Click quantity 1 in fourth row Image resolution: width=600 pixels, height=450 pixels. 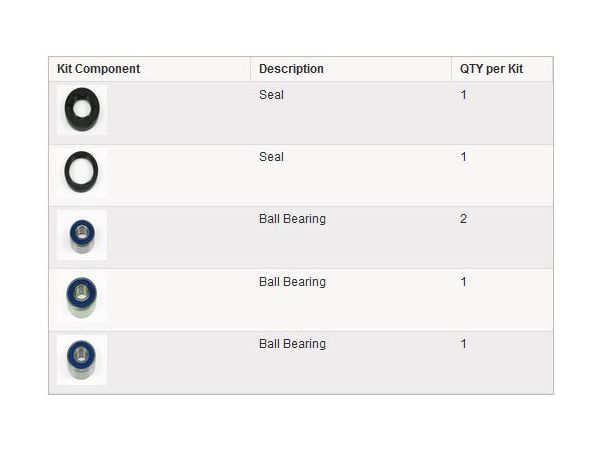pos(463,282)
